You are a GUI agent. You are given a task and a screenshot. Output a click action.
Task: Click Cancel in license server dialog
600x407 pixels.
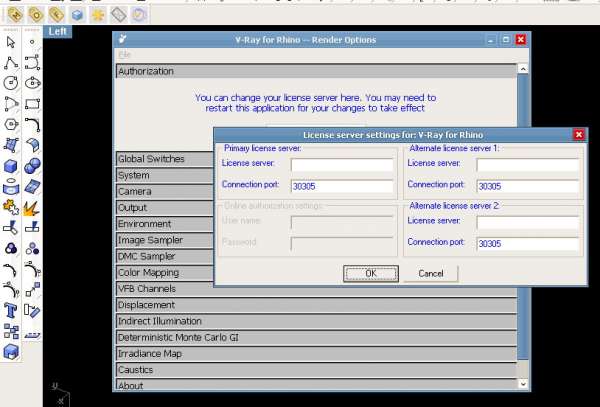click(431, 273)
